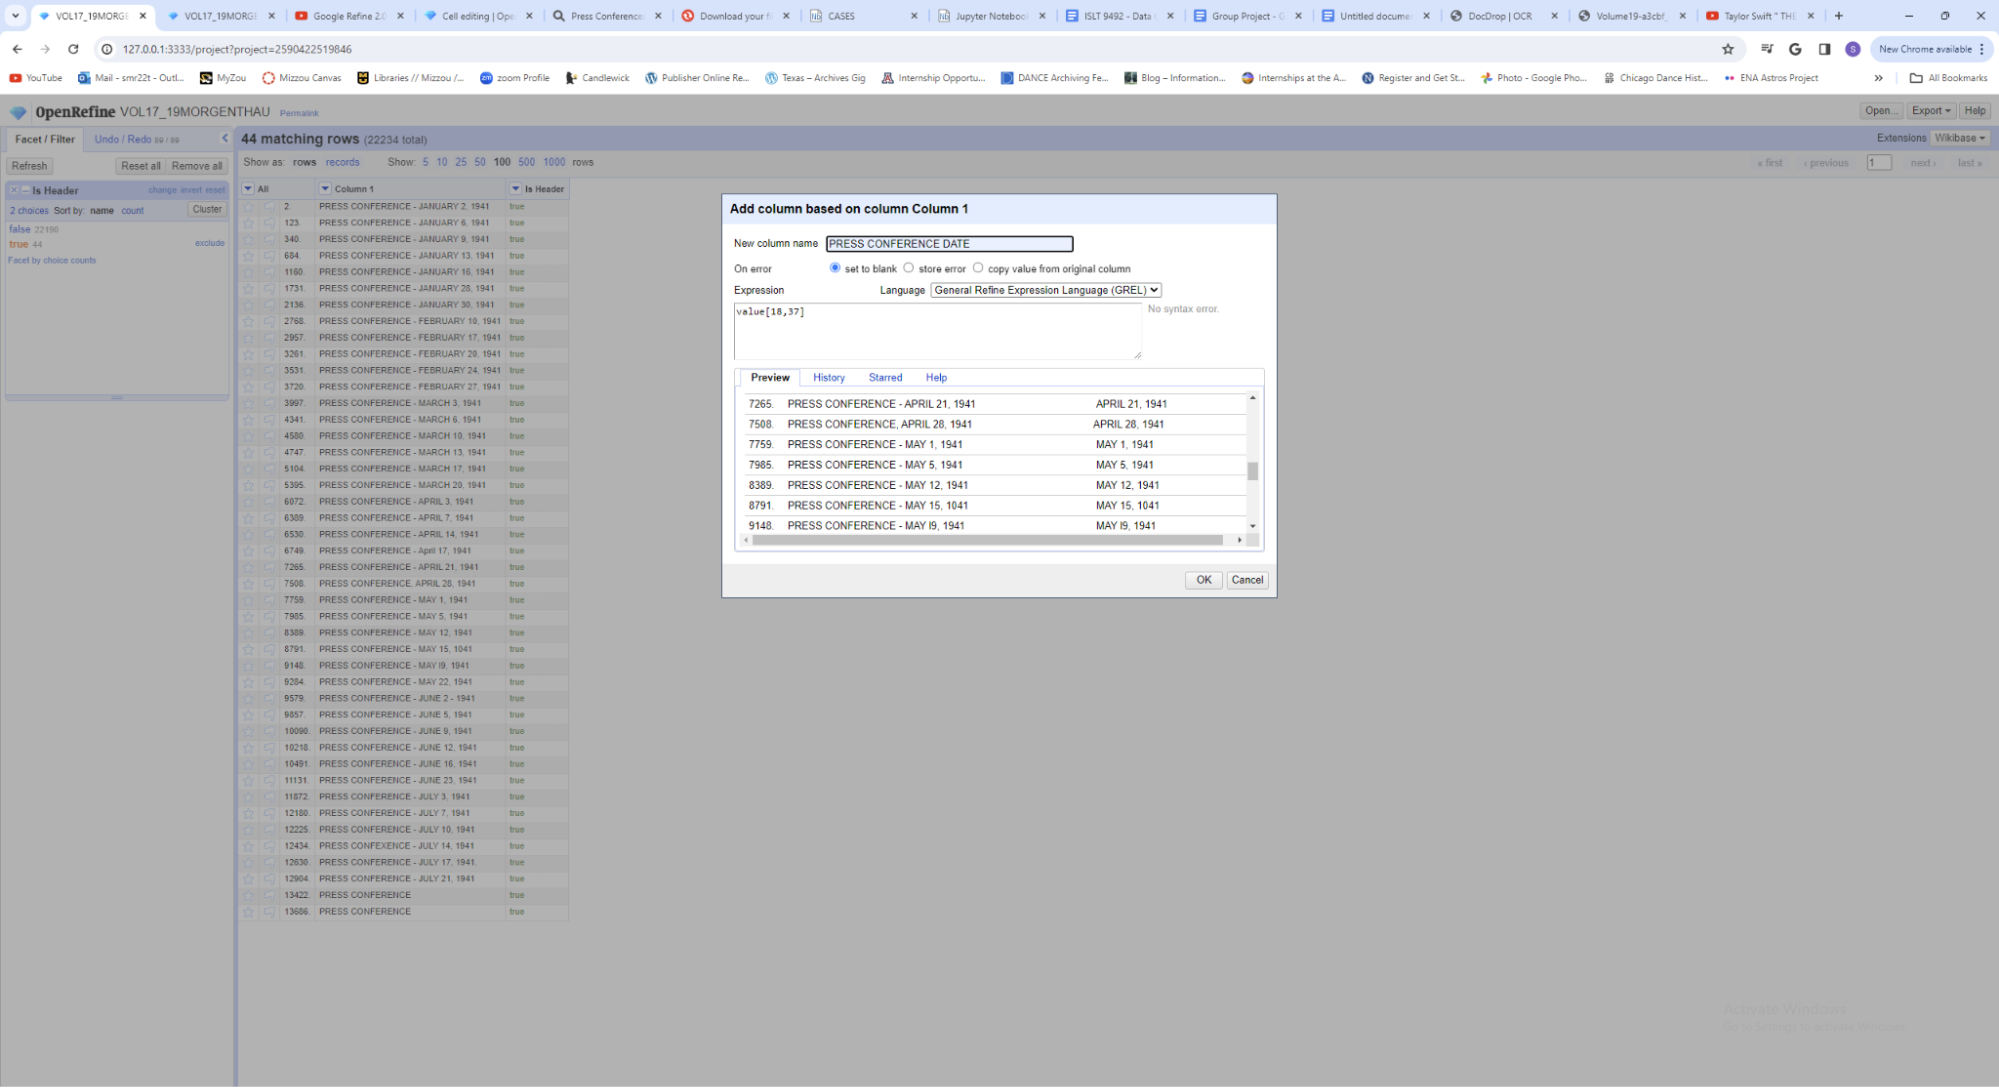Click the preview horizontal scrollbar
This screenshot has height=1088, width=1999.
(987, 540)
